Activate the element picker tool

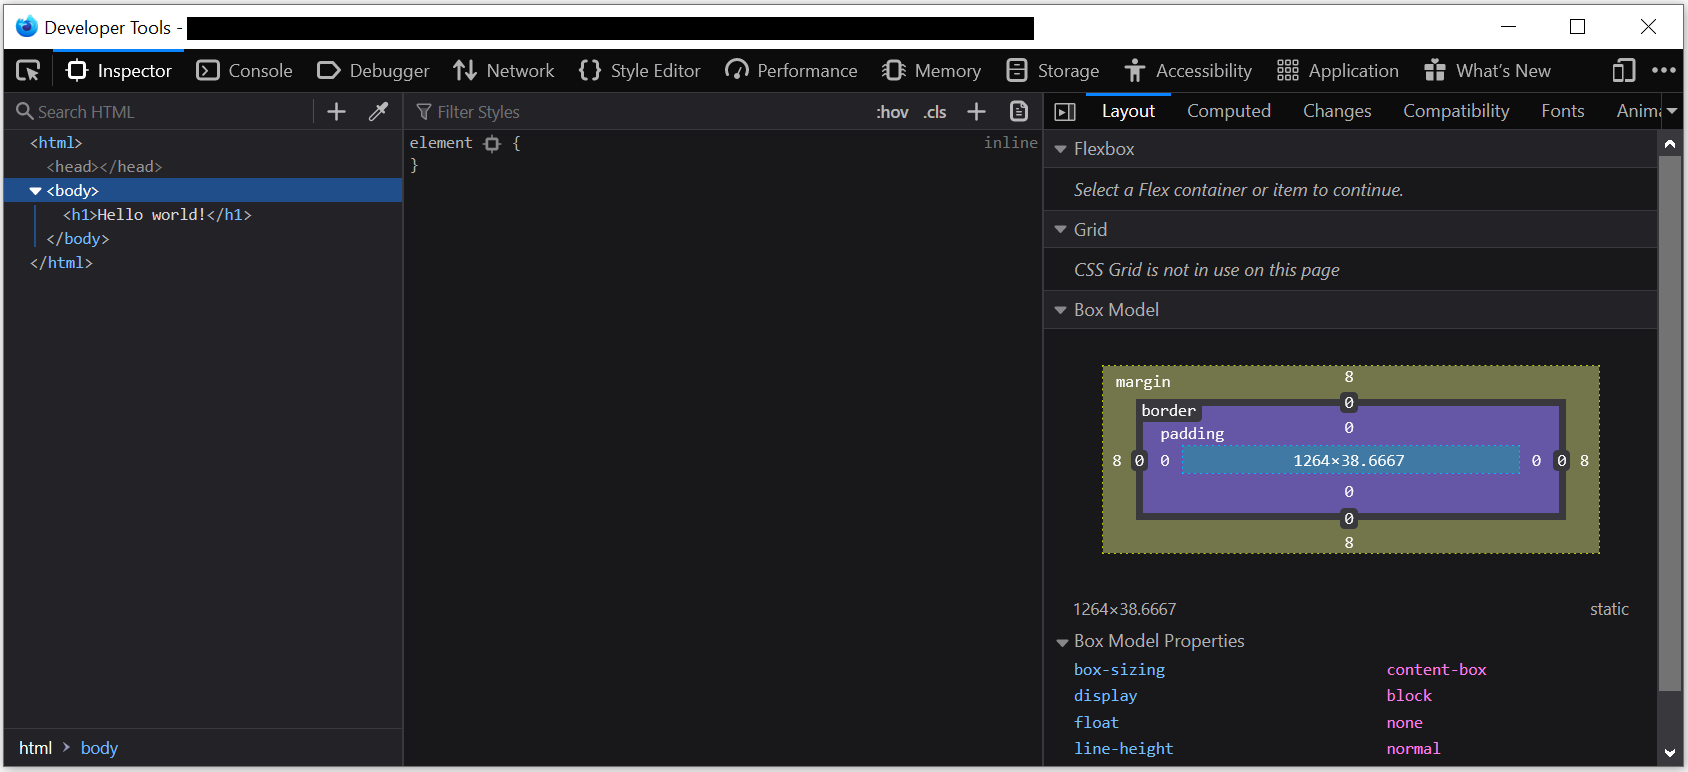[x=28, y=71]
